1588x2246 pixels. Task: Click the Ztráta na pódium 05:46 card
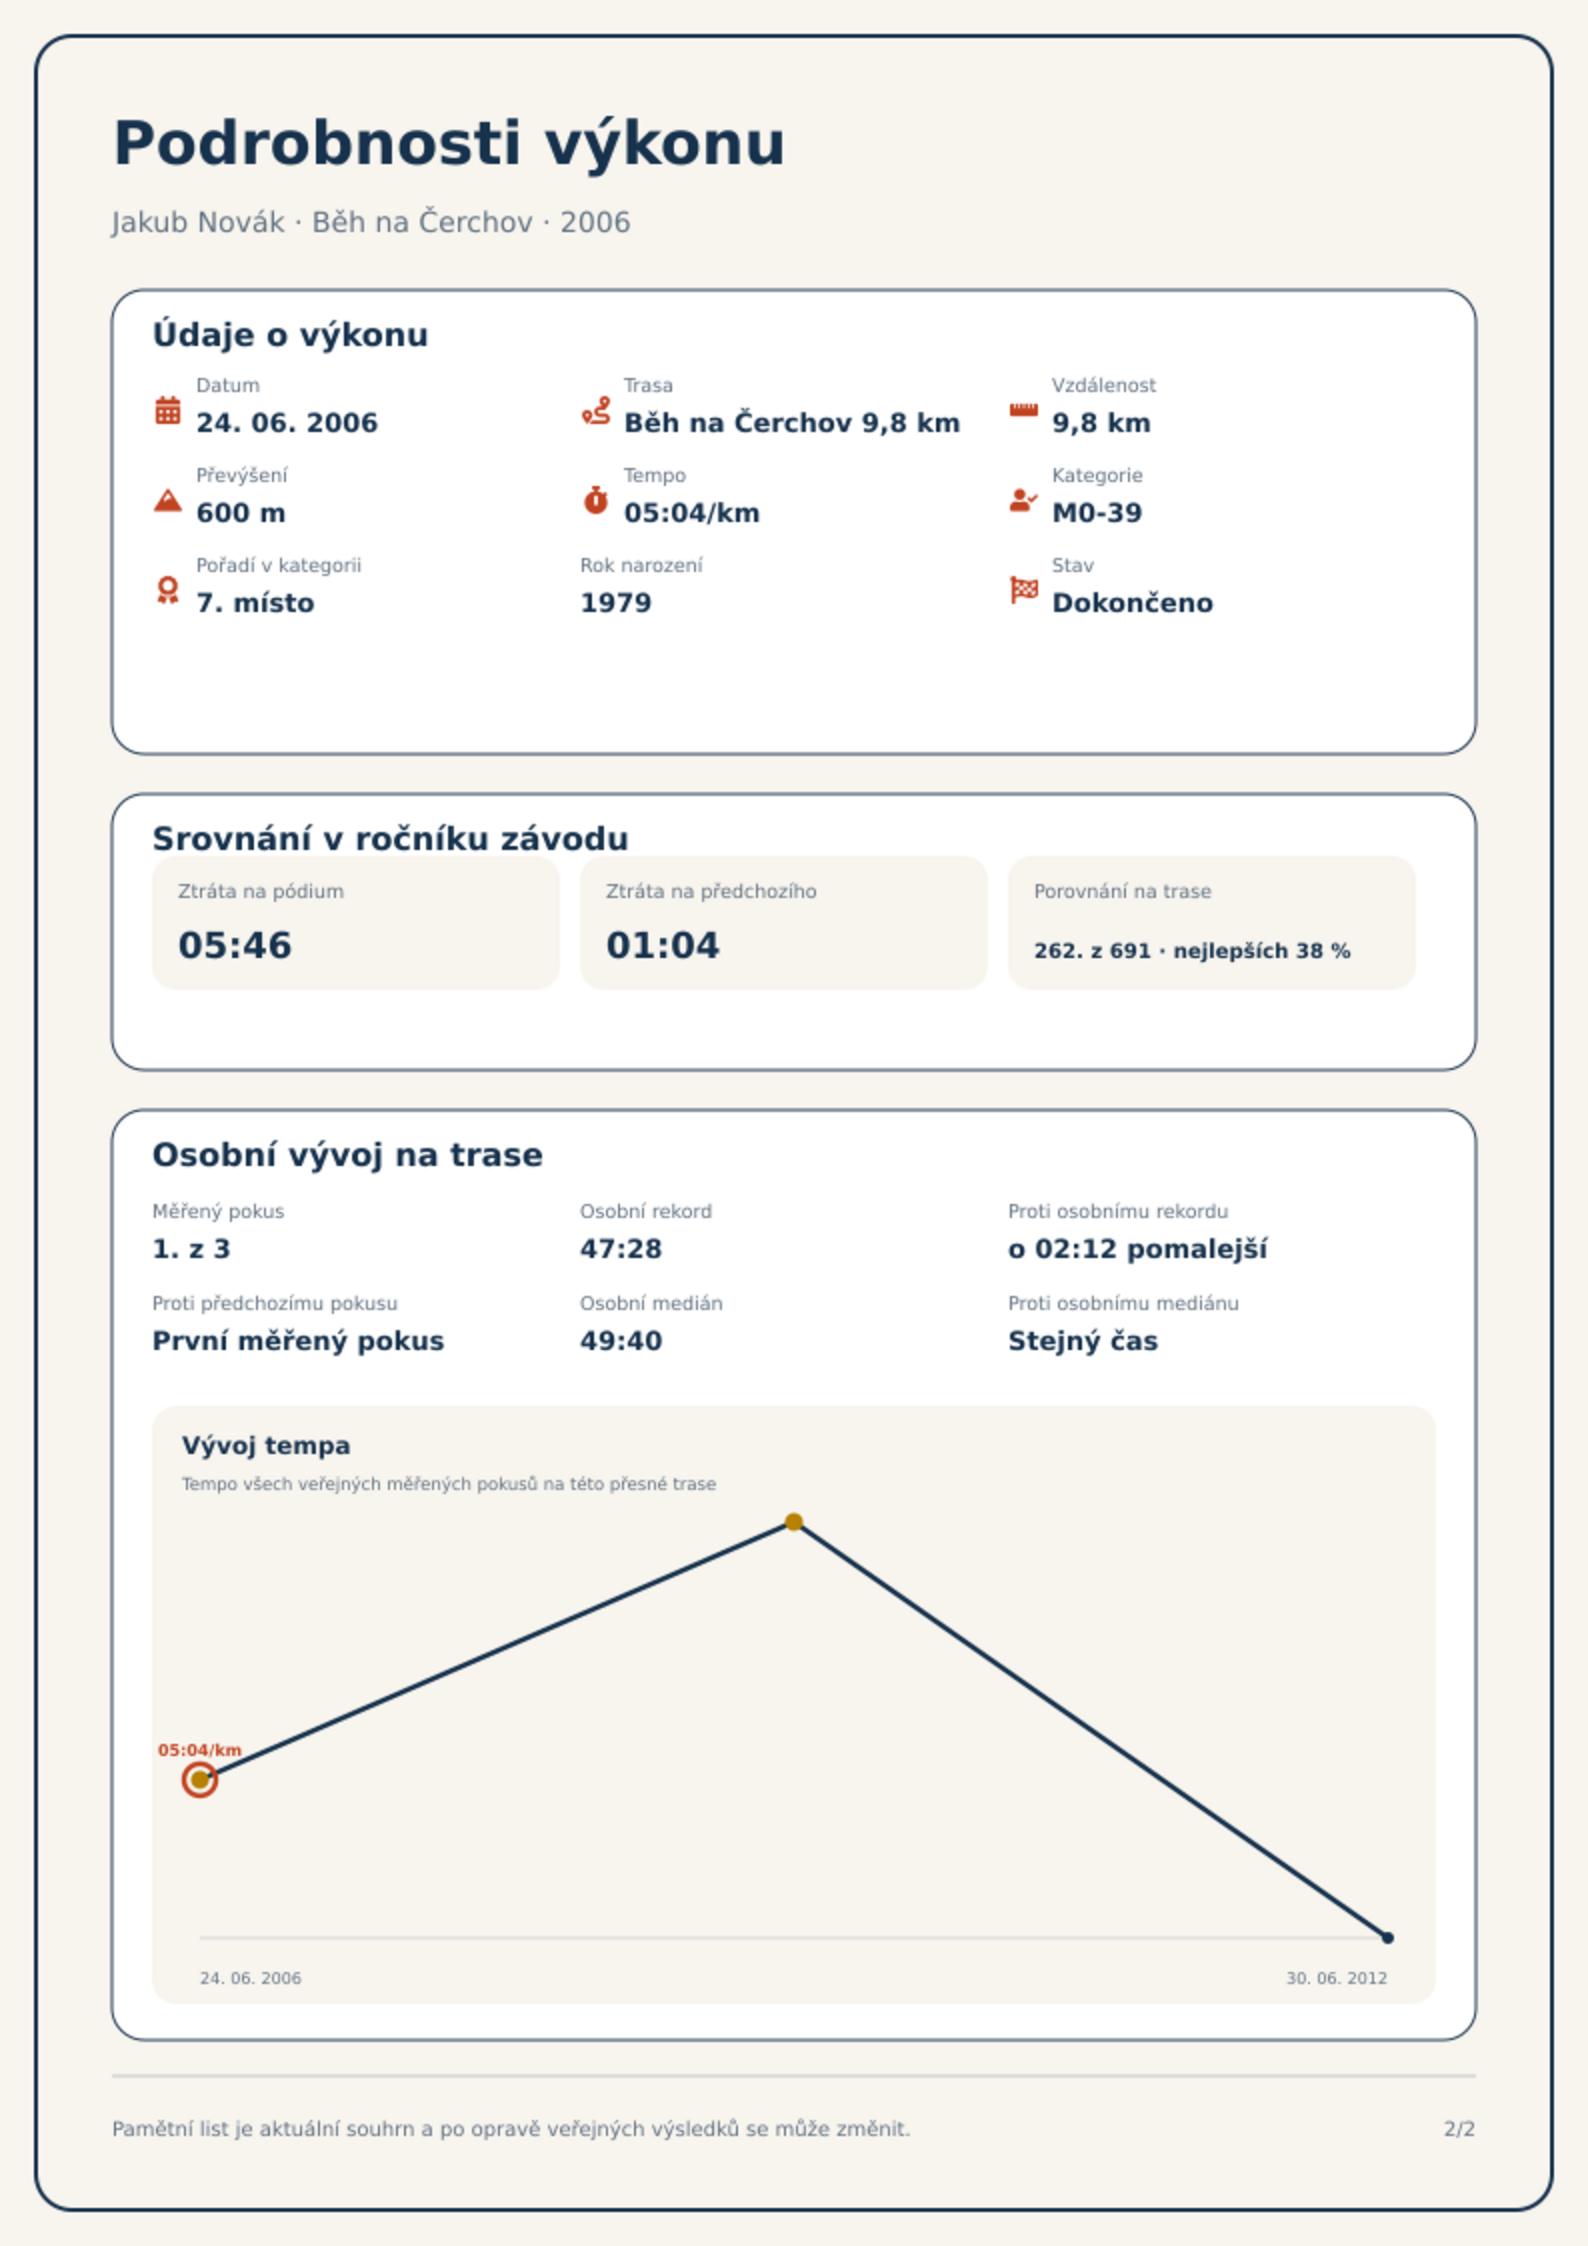point(356,922)
